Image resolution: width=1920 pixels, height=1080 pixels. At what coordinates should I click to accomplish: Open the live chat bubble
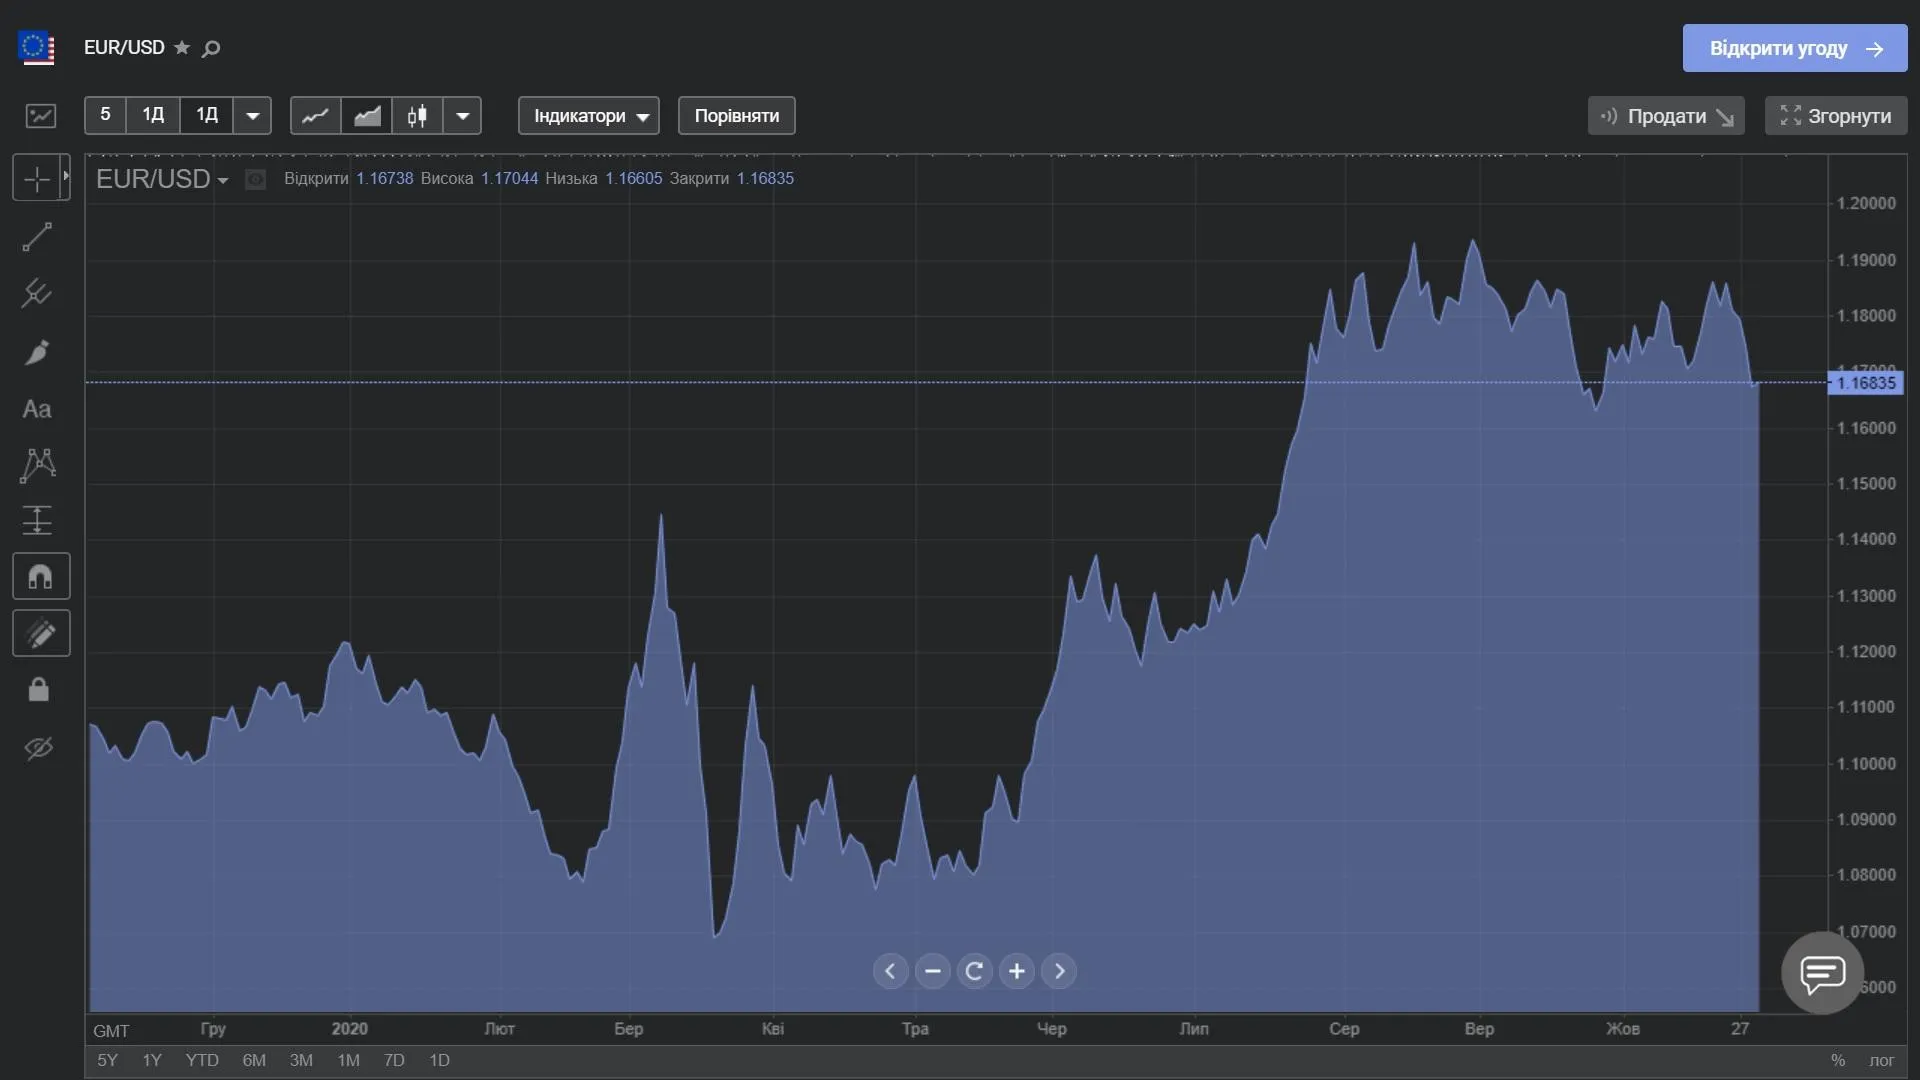1822,972
